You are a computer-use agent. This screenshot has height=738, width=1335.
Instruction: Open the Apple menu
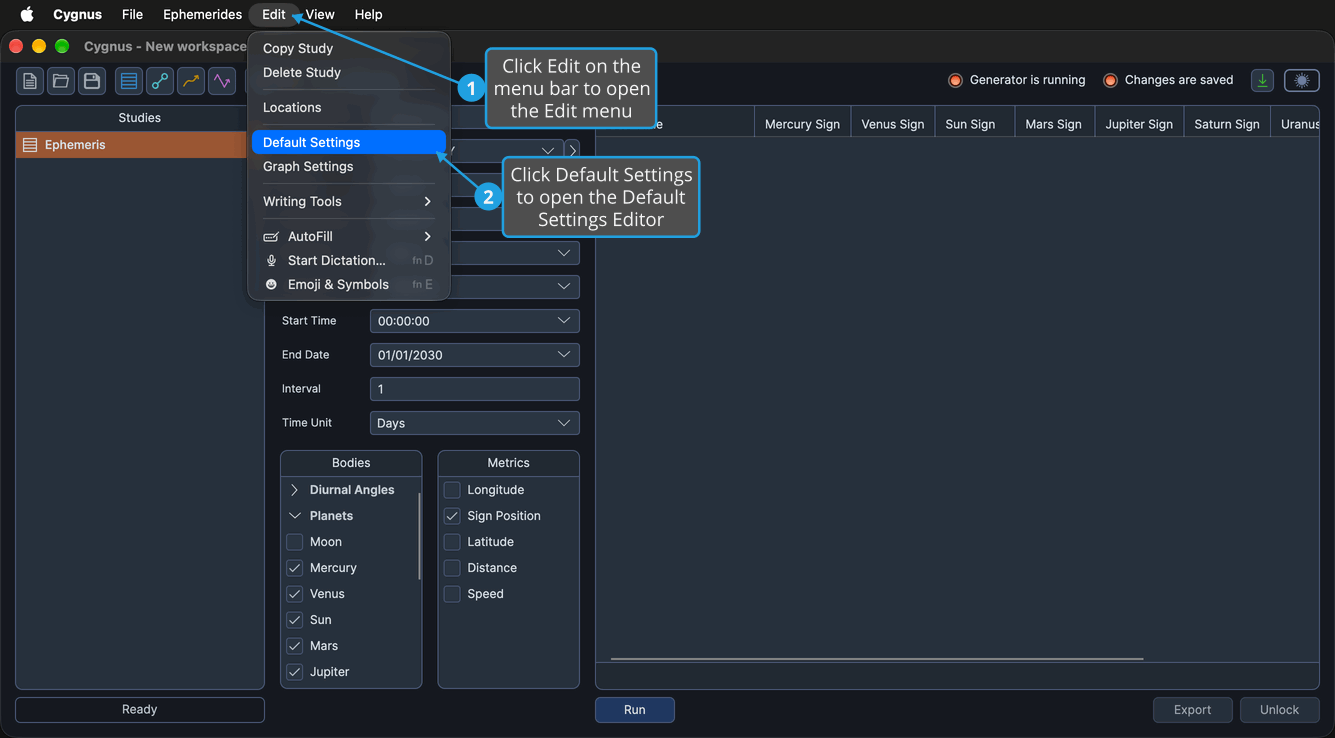[x=27, y=14]
